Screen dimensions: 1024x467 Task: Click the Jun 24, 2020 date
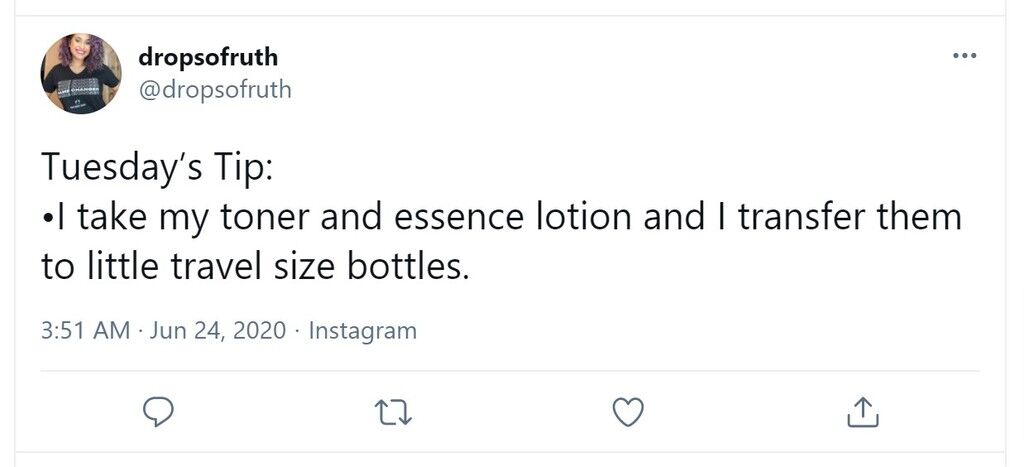coord(218,330)
